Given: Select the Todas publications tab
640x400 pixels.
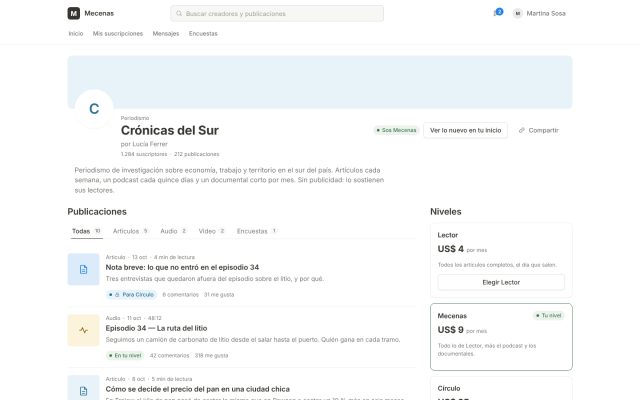Looking at the screenshot, I should (86, 231).
